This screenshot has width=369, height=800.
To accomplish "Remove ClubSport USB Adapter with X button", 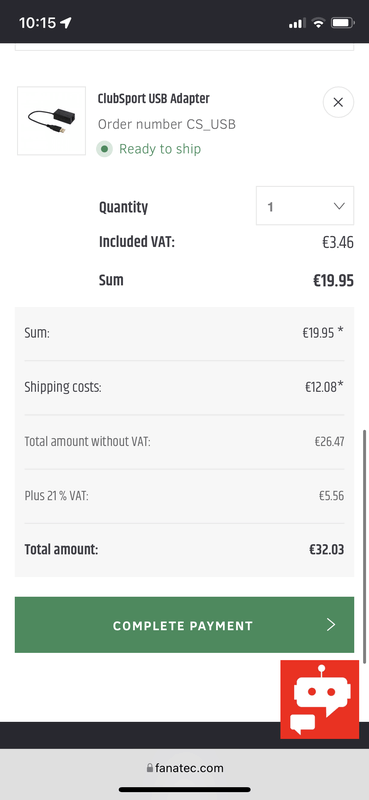I will click(x=338, y=103).
